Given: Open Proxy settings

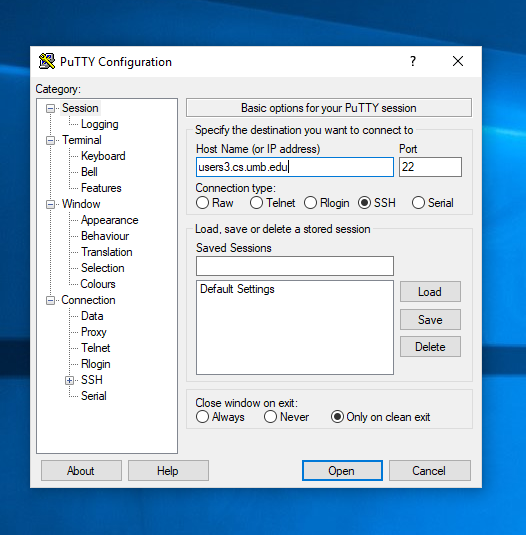Looking at the screenshot, I should click(x=94, y=332).
